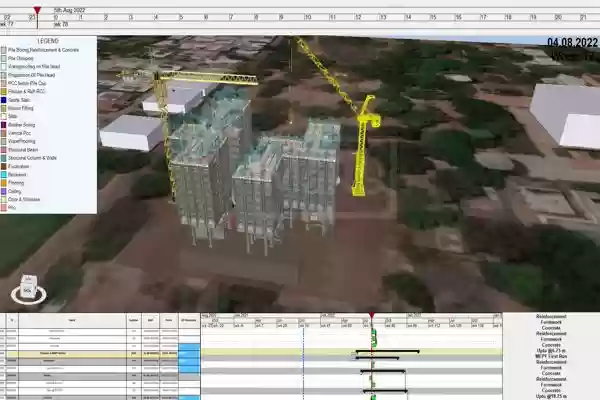Click the 'Pile Boring, Reinforcement & Concrete' legend entry
Screen dimensions: 600x400
(x=43, y=50)
